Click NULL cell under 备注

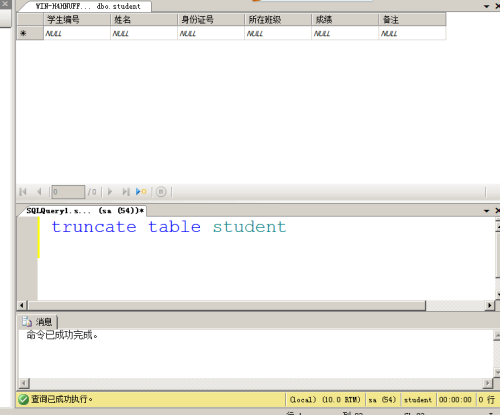coord(412,33)
